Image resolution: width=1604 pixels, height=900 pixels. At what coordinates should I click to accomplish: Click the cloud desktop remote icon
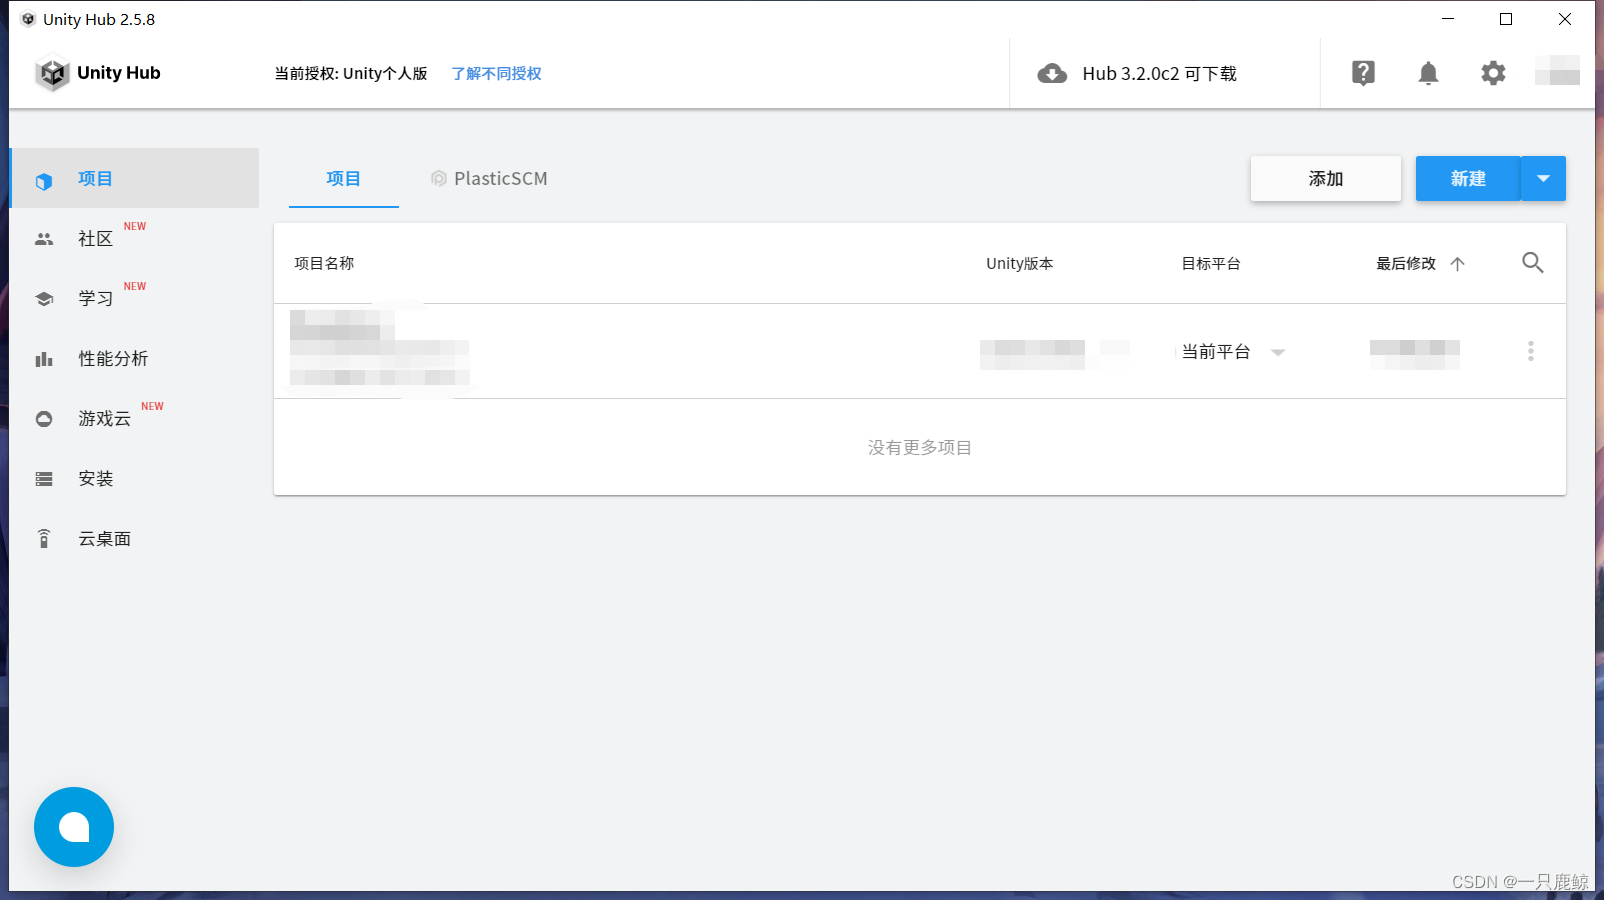tap(44, 539)
